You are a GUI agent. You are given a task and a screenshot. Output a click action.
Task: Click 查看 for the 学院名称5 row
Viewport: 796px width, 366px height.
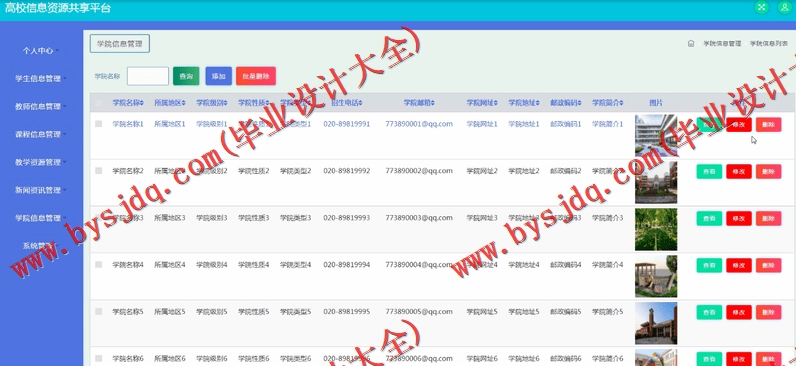pos(709,313)
